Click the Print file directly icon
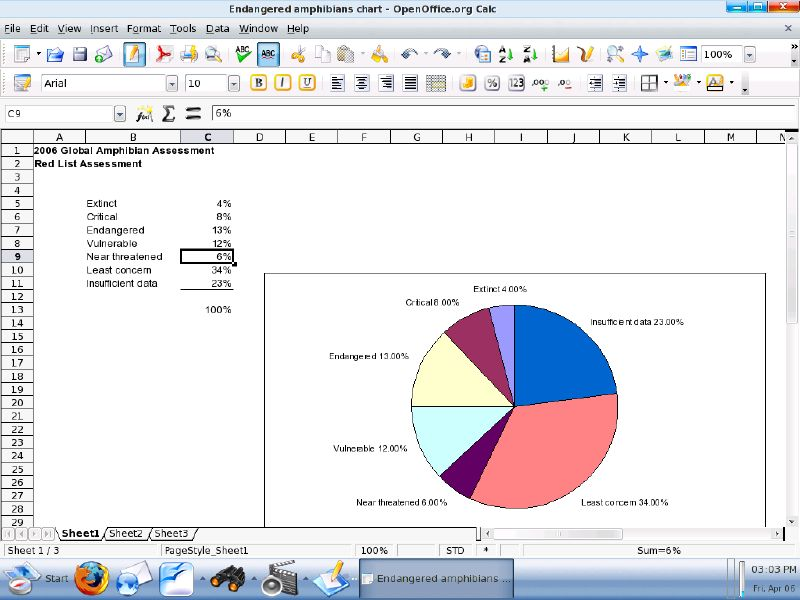Screen dimensions: 800x600 [x=188, y=54]
